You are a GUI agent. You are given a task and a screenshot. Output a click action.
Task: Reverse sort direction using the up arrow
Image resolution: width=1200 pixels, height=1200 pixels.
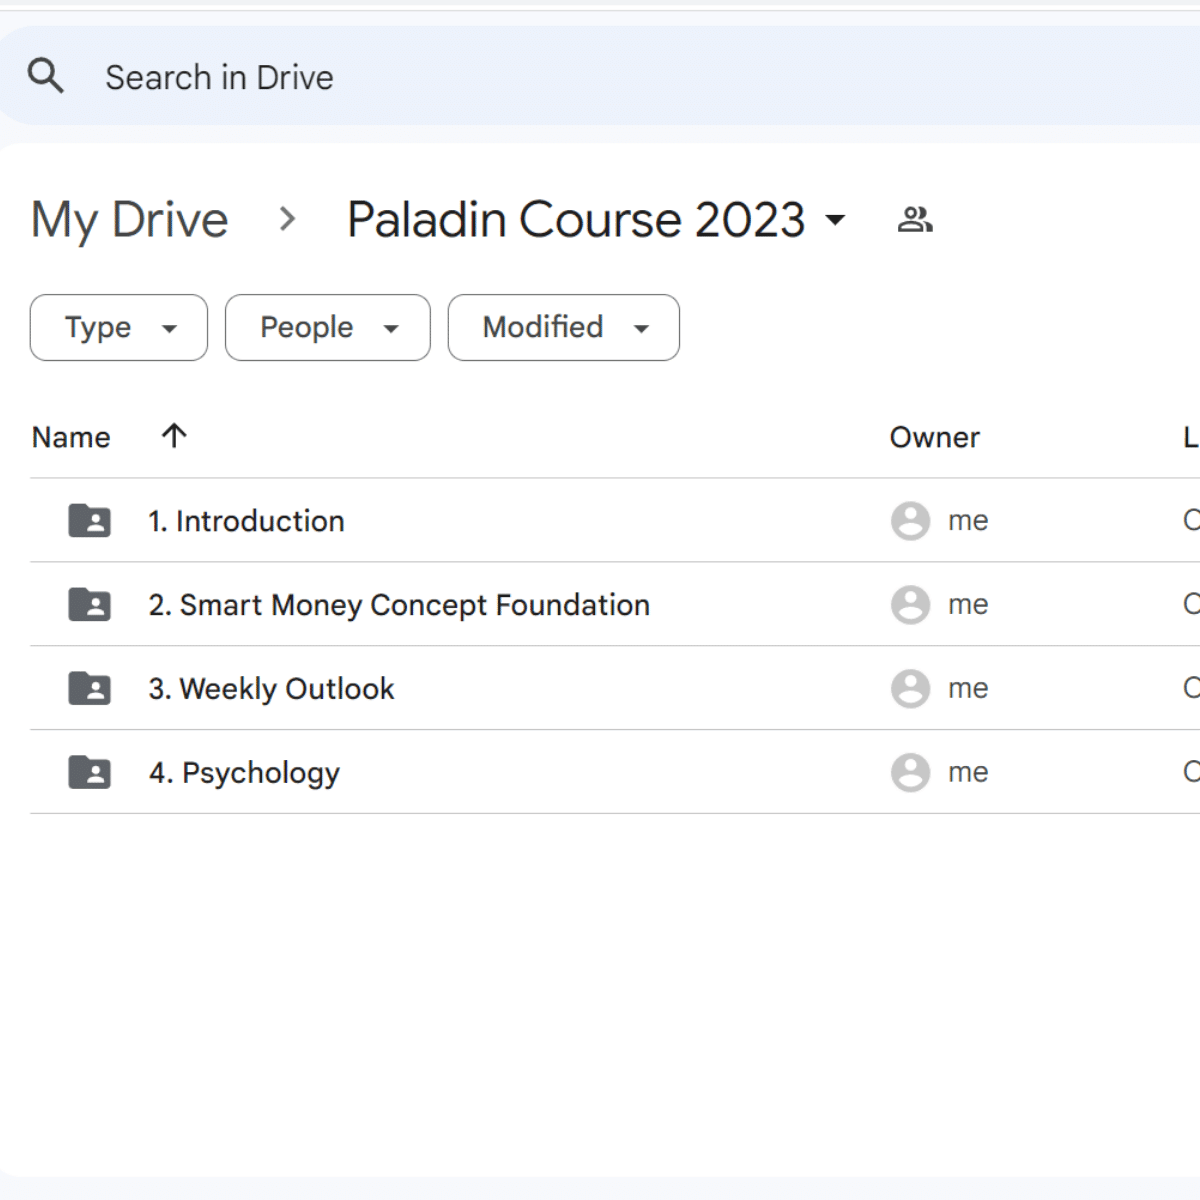point(174,436)
